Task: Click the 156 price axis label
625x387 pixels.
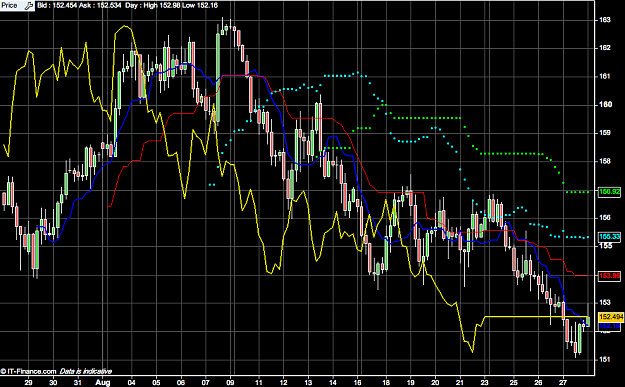Action: pyautogui.click(x=604, y=218)
